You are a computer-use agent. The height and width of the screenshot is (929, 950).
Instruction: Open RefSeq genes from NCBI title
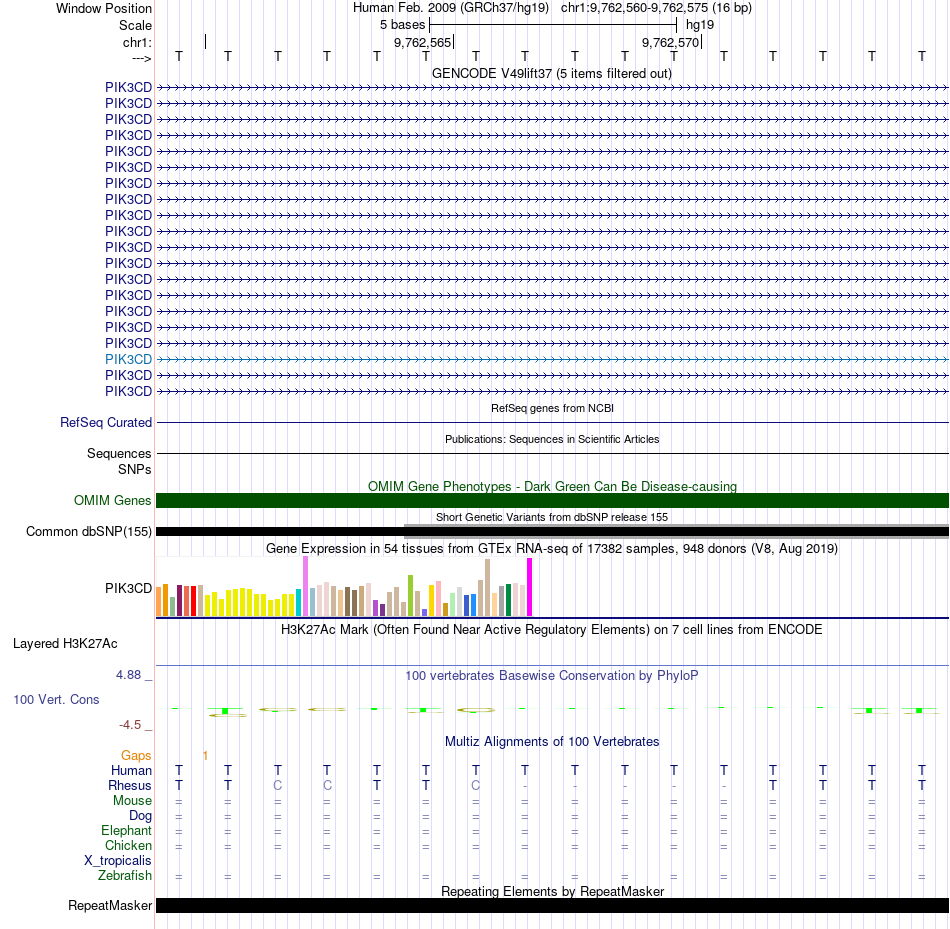[x=552, y=408]
